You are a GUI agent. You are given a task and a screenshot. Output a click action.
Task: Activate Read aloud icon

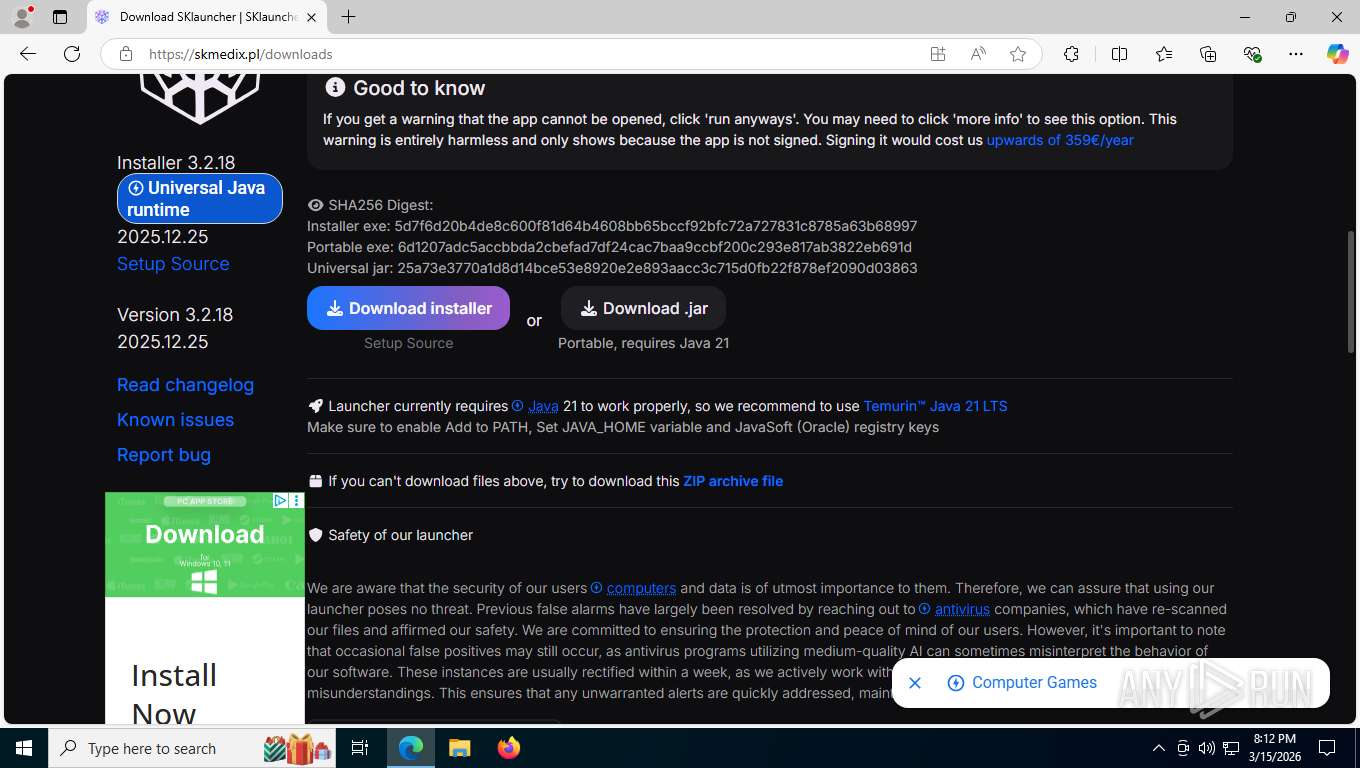click(x=978, y=54)
